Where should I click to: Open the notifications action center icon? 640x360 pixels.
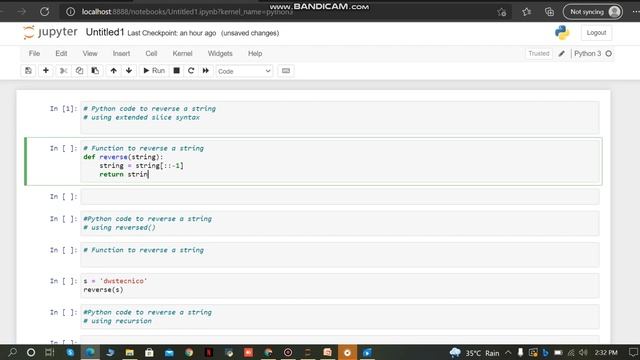pyautogui.click(x=633, y=353)
